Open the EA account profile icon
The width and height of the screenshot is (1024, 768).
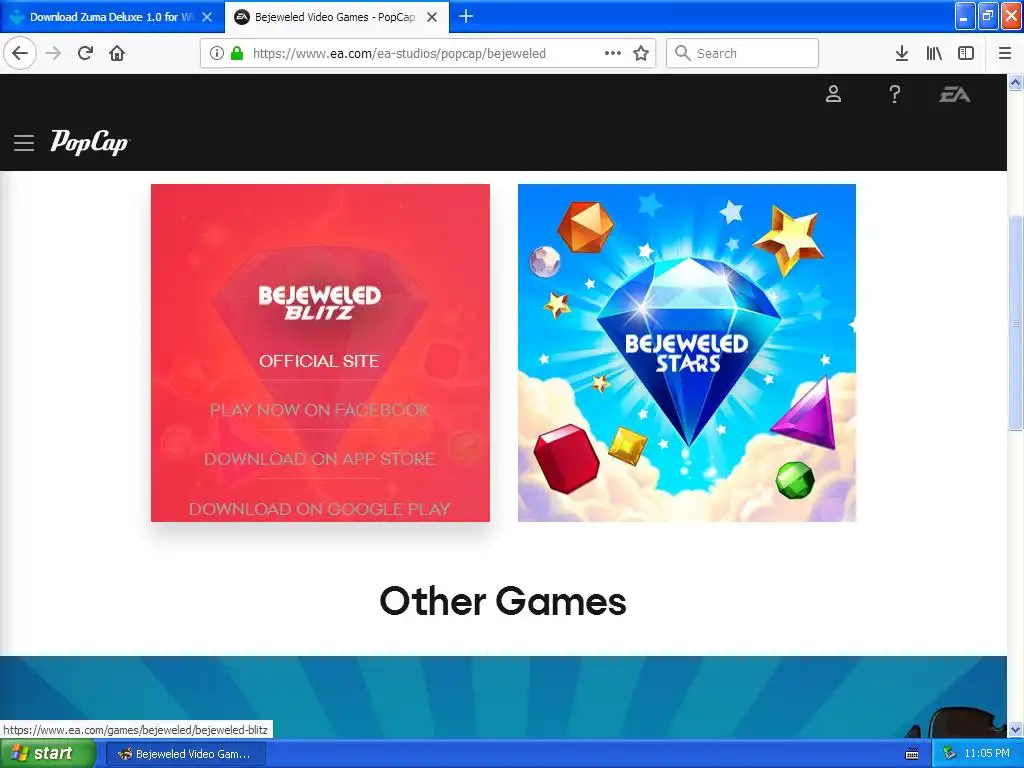tap(833, 94)
